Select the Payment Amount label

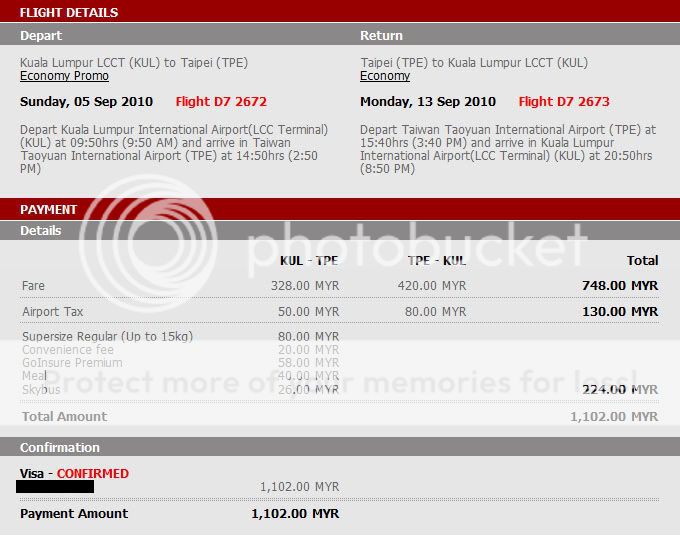74,513
